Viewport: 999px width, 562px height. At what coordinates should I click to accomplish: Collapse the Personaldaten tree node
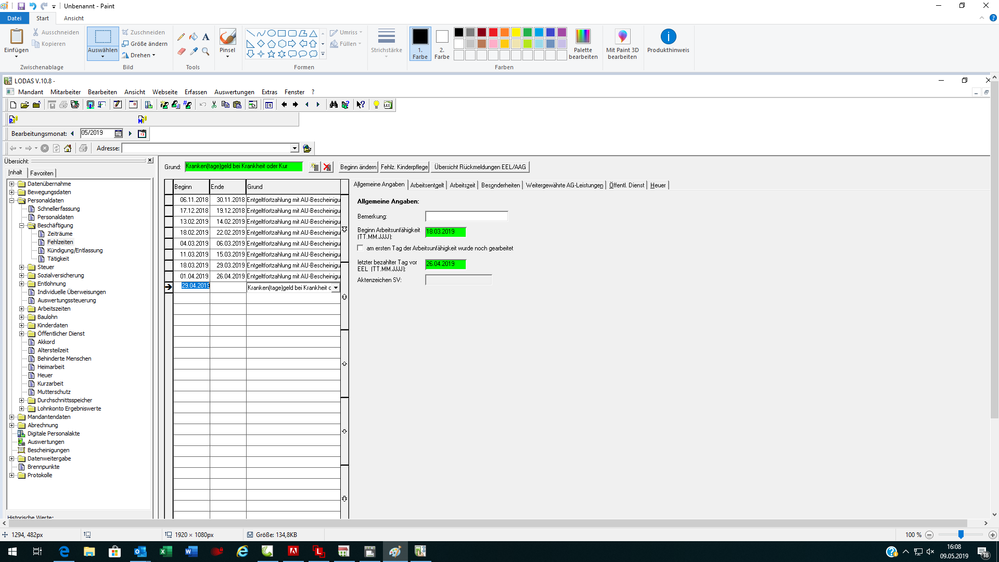coord(11,200)
